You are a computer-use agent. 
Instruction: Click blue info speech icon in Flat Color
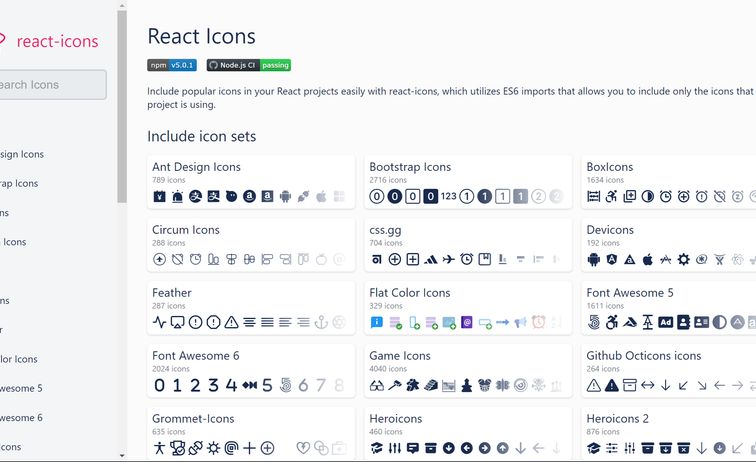click(x=377, y=322)
